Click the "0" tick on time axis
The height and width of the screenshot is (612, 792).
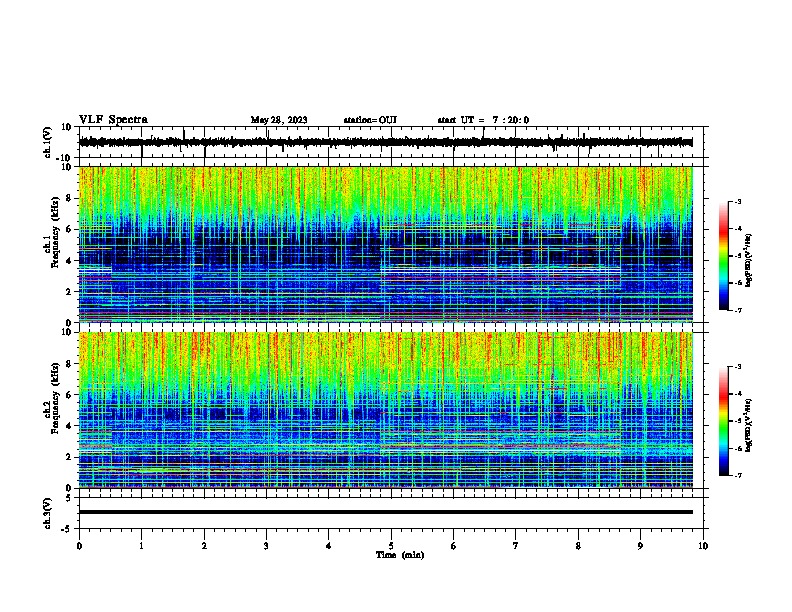tap(79, 546)
